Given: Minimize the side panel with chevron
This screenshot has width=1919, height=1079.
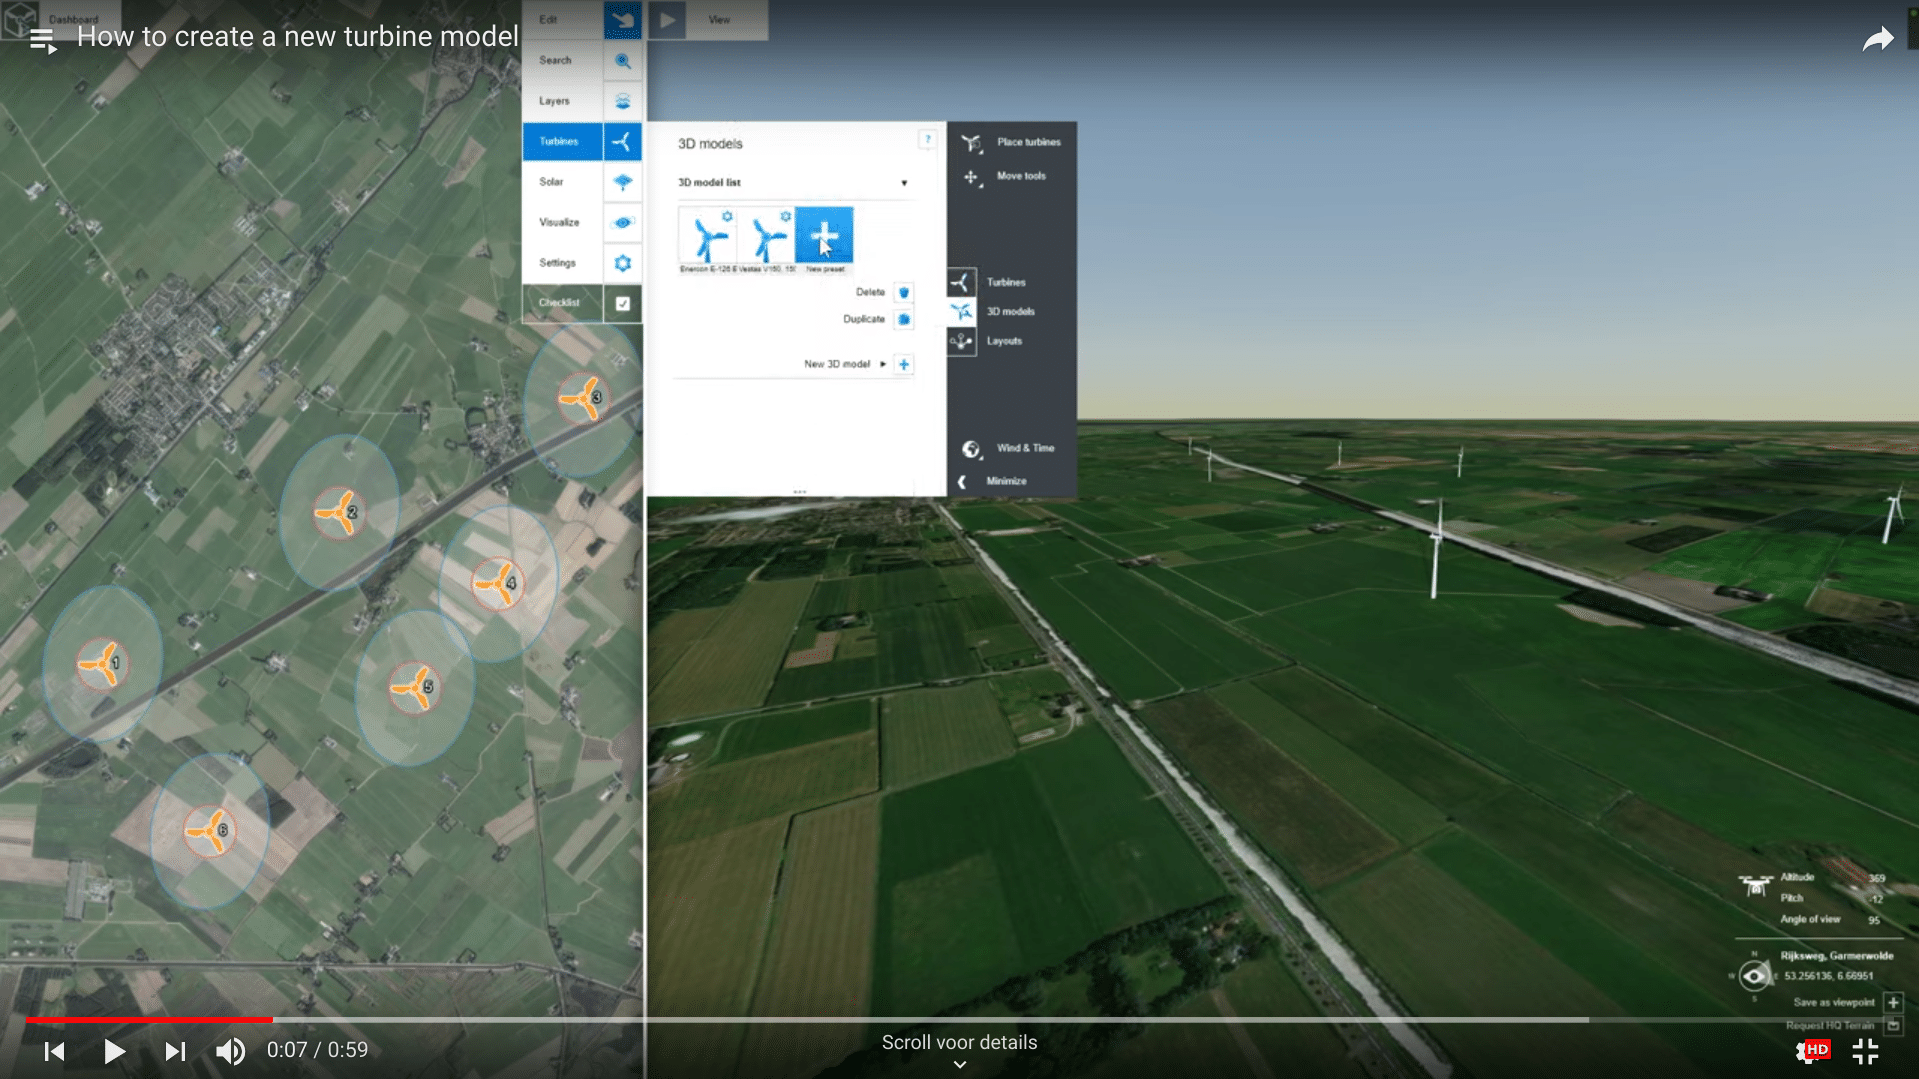Looking at the screenshot, I should (x=962, y=482).
